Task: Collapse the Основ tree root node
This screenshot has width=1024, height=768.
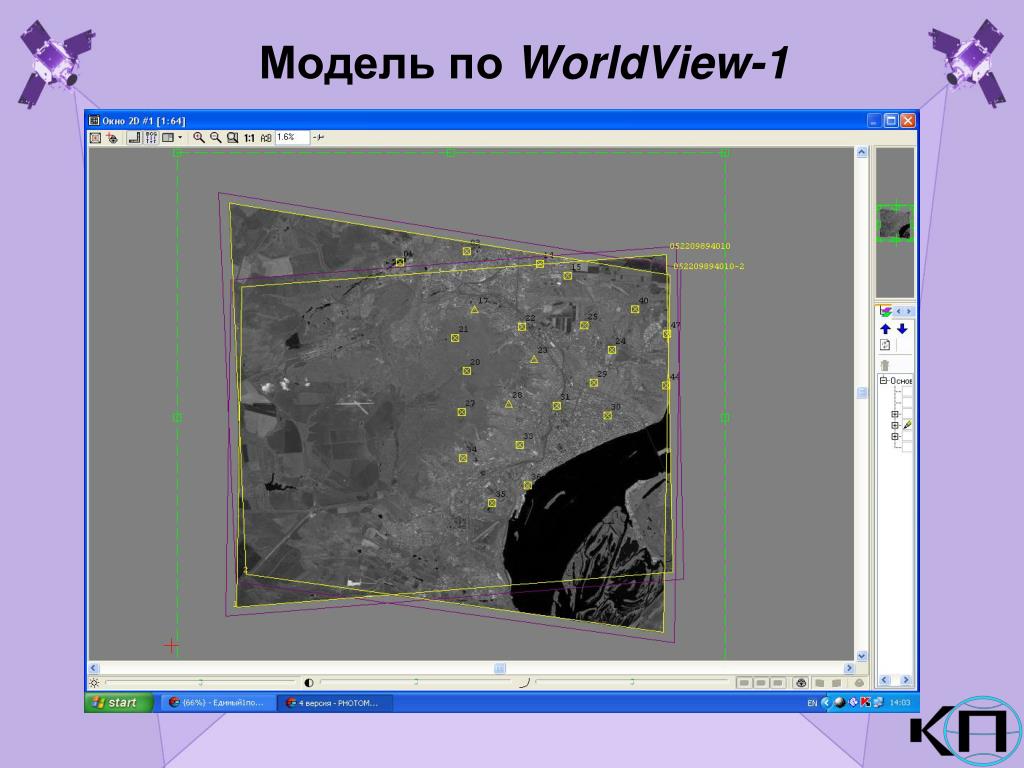Action: click(x=884, y=380)
